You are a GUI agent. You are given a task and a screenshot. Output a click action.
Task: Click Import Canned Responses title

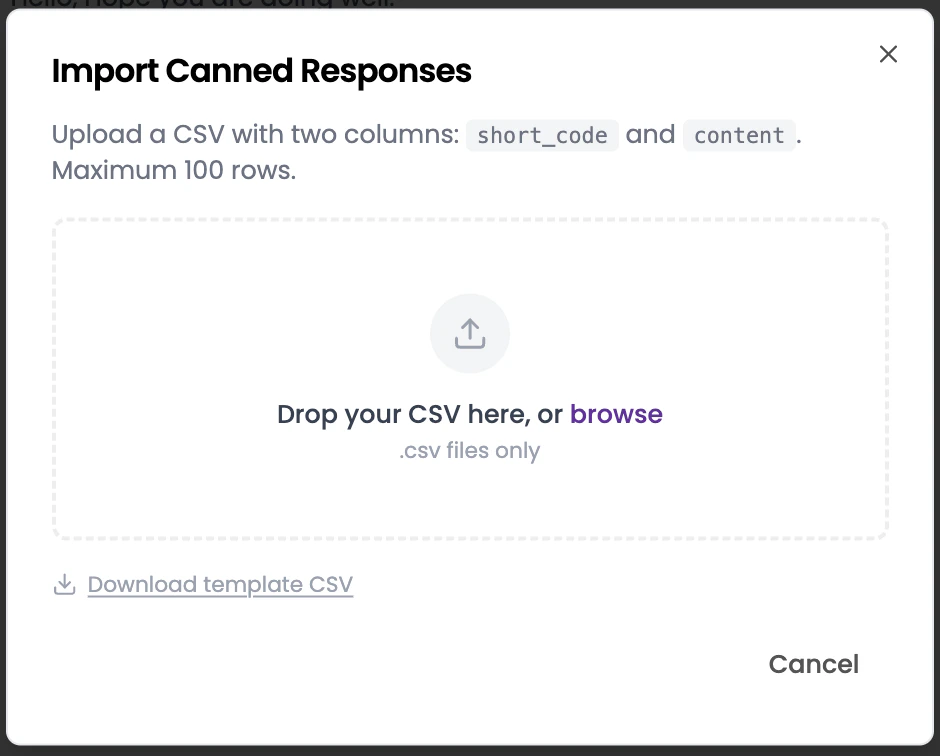(261, 71)
